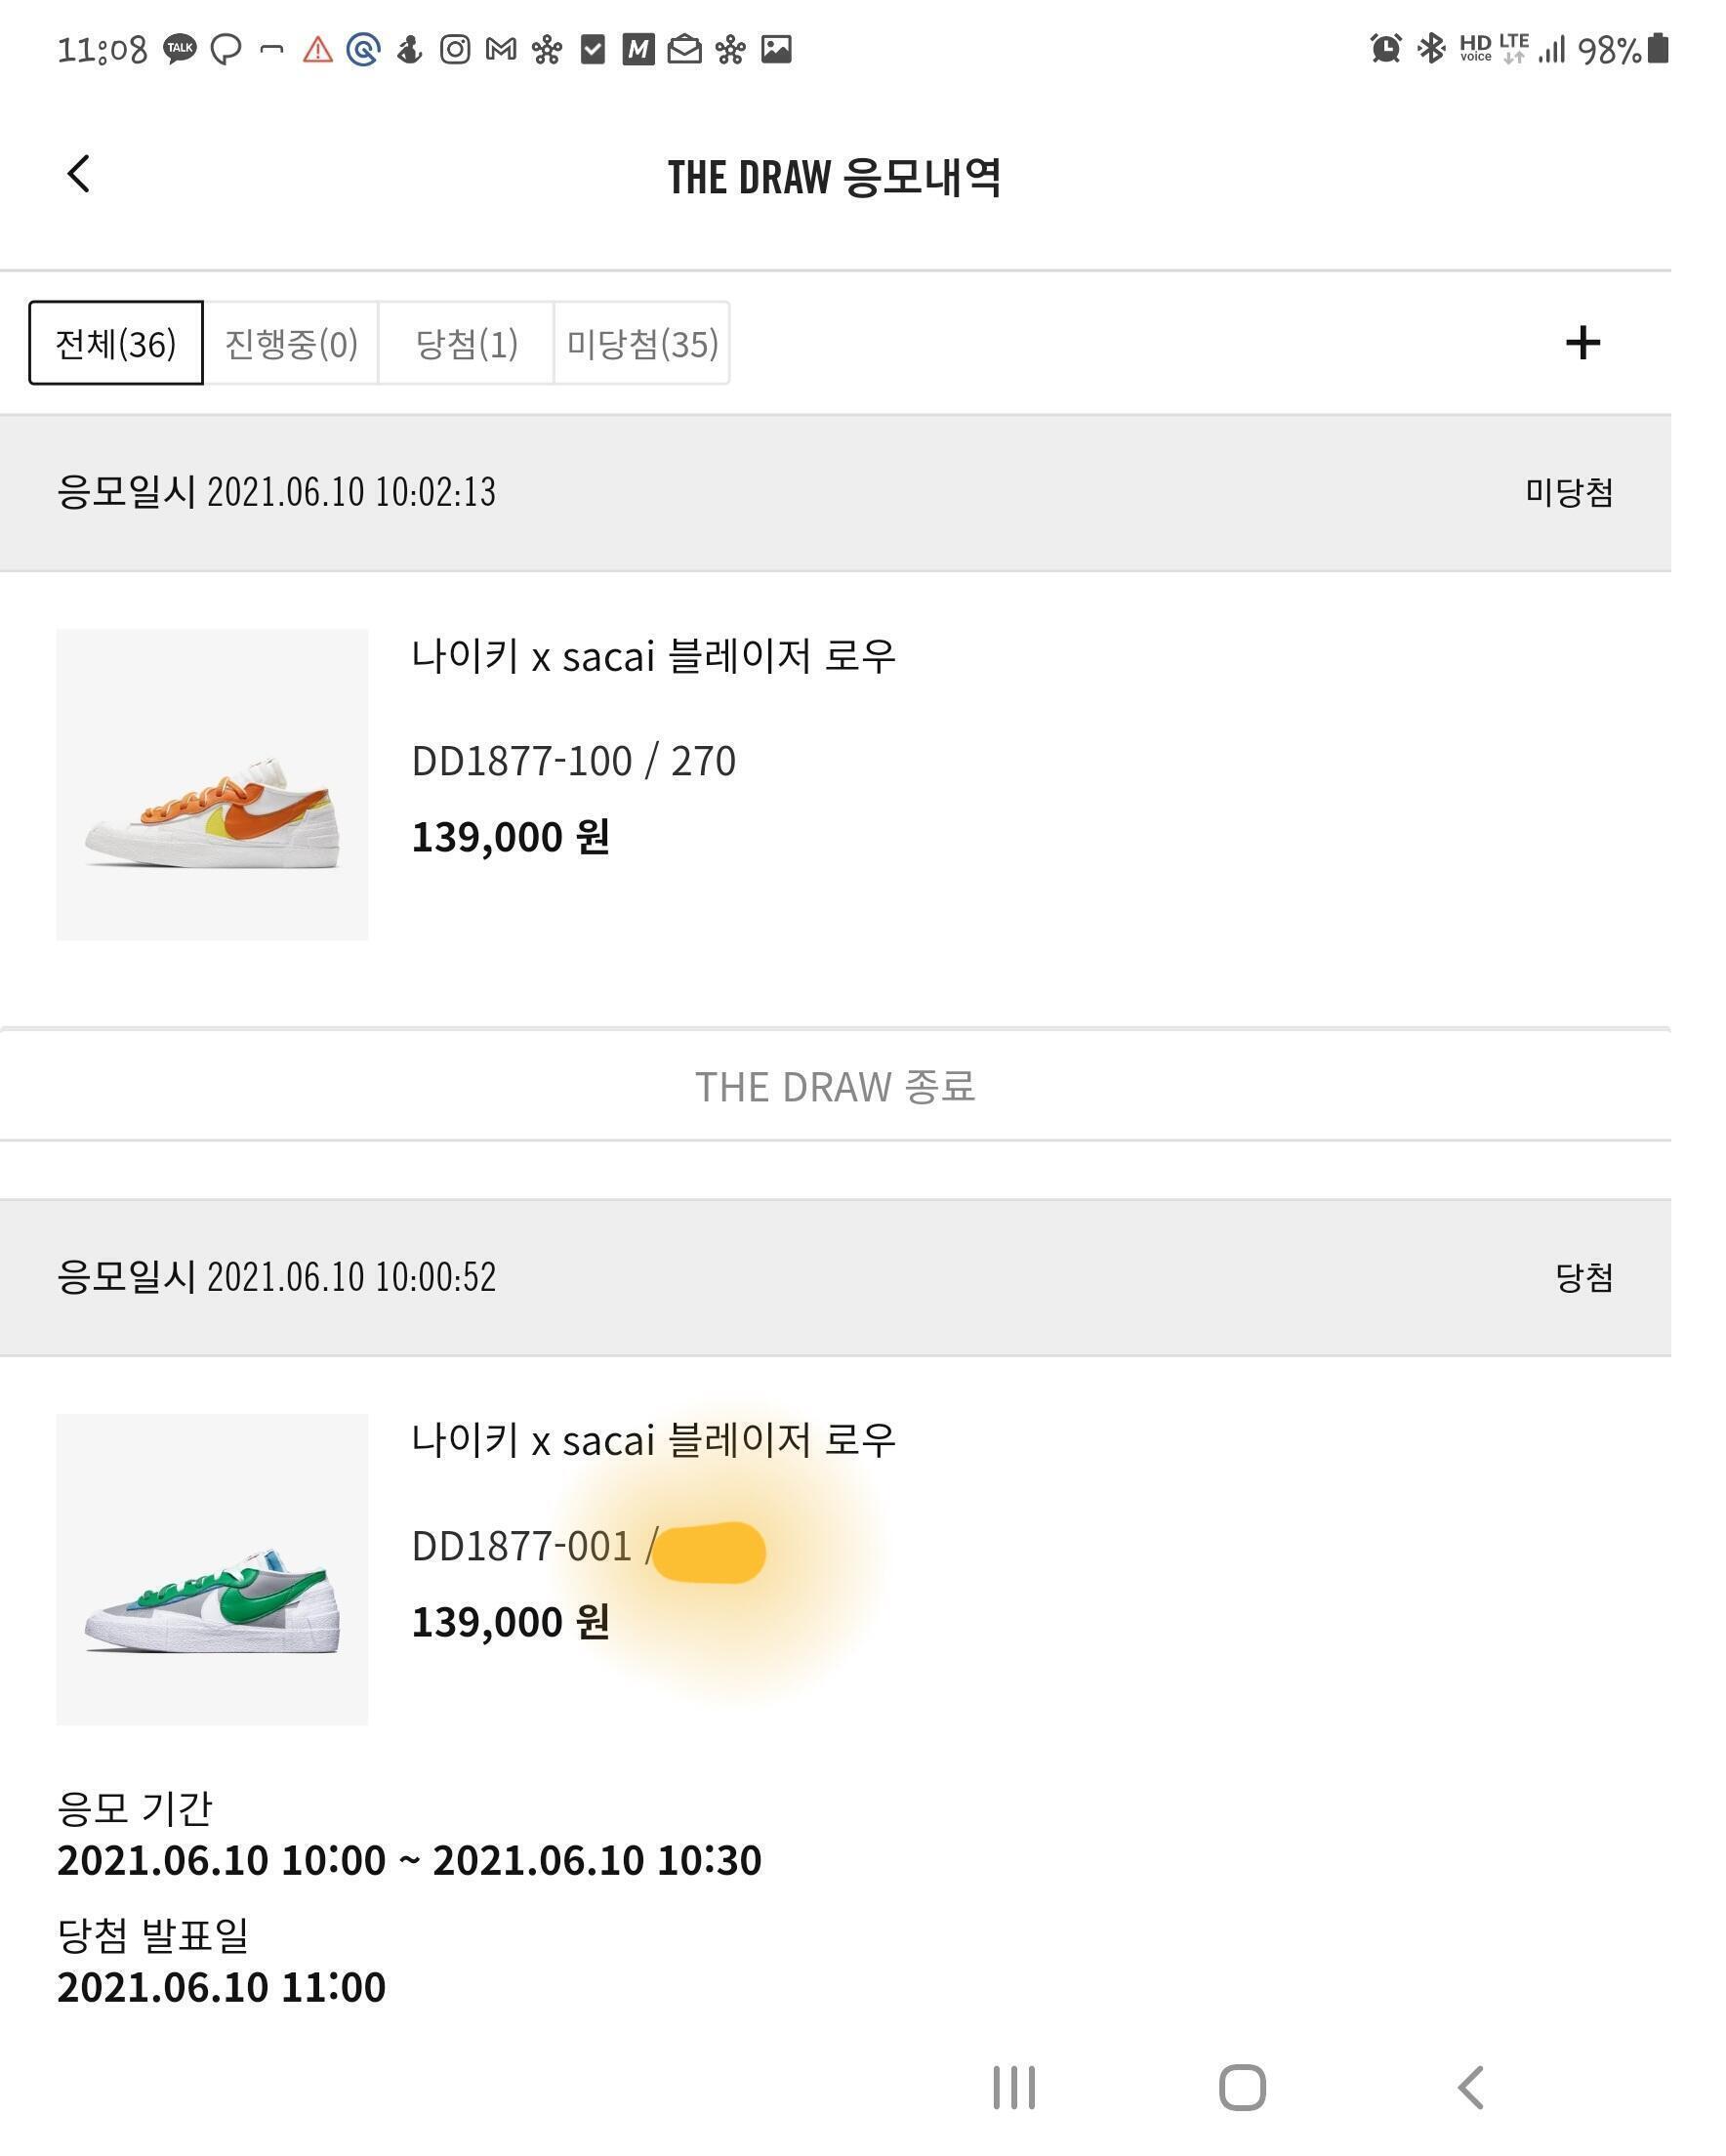Tap the red warning triangle status icon
The height and width of the screenshot is (2156, 1726).
point(318,49)
